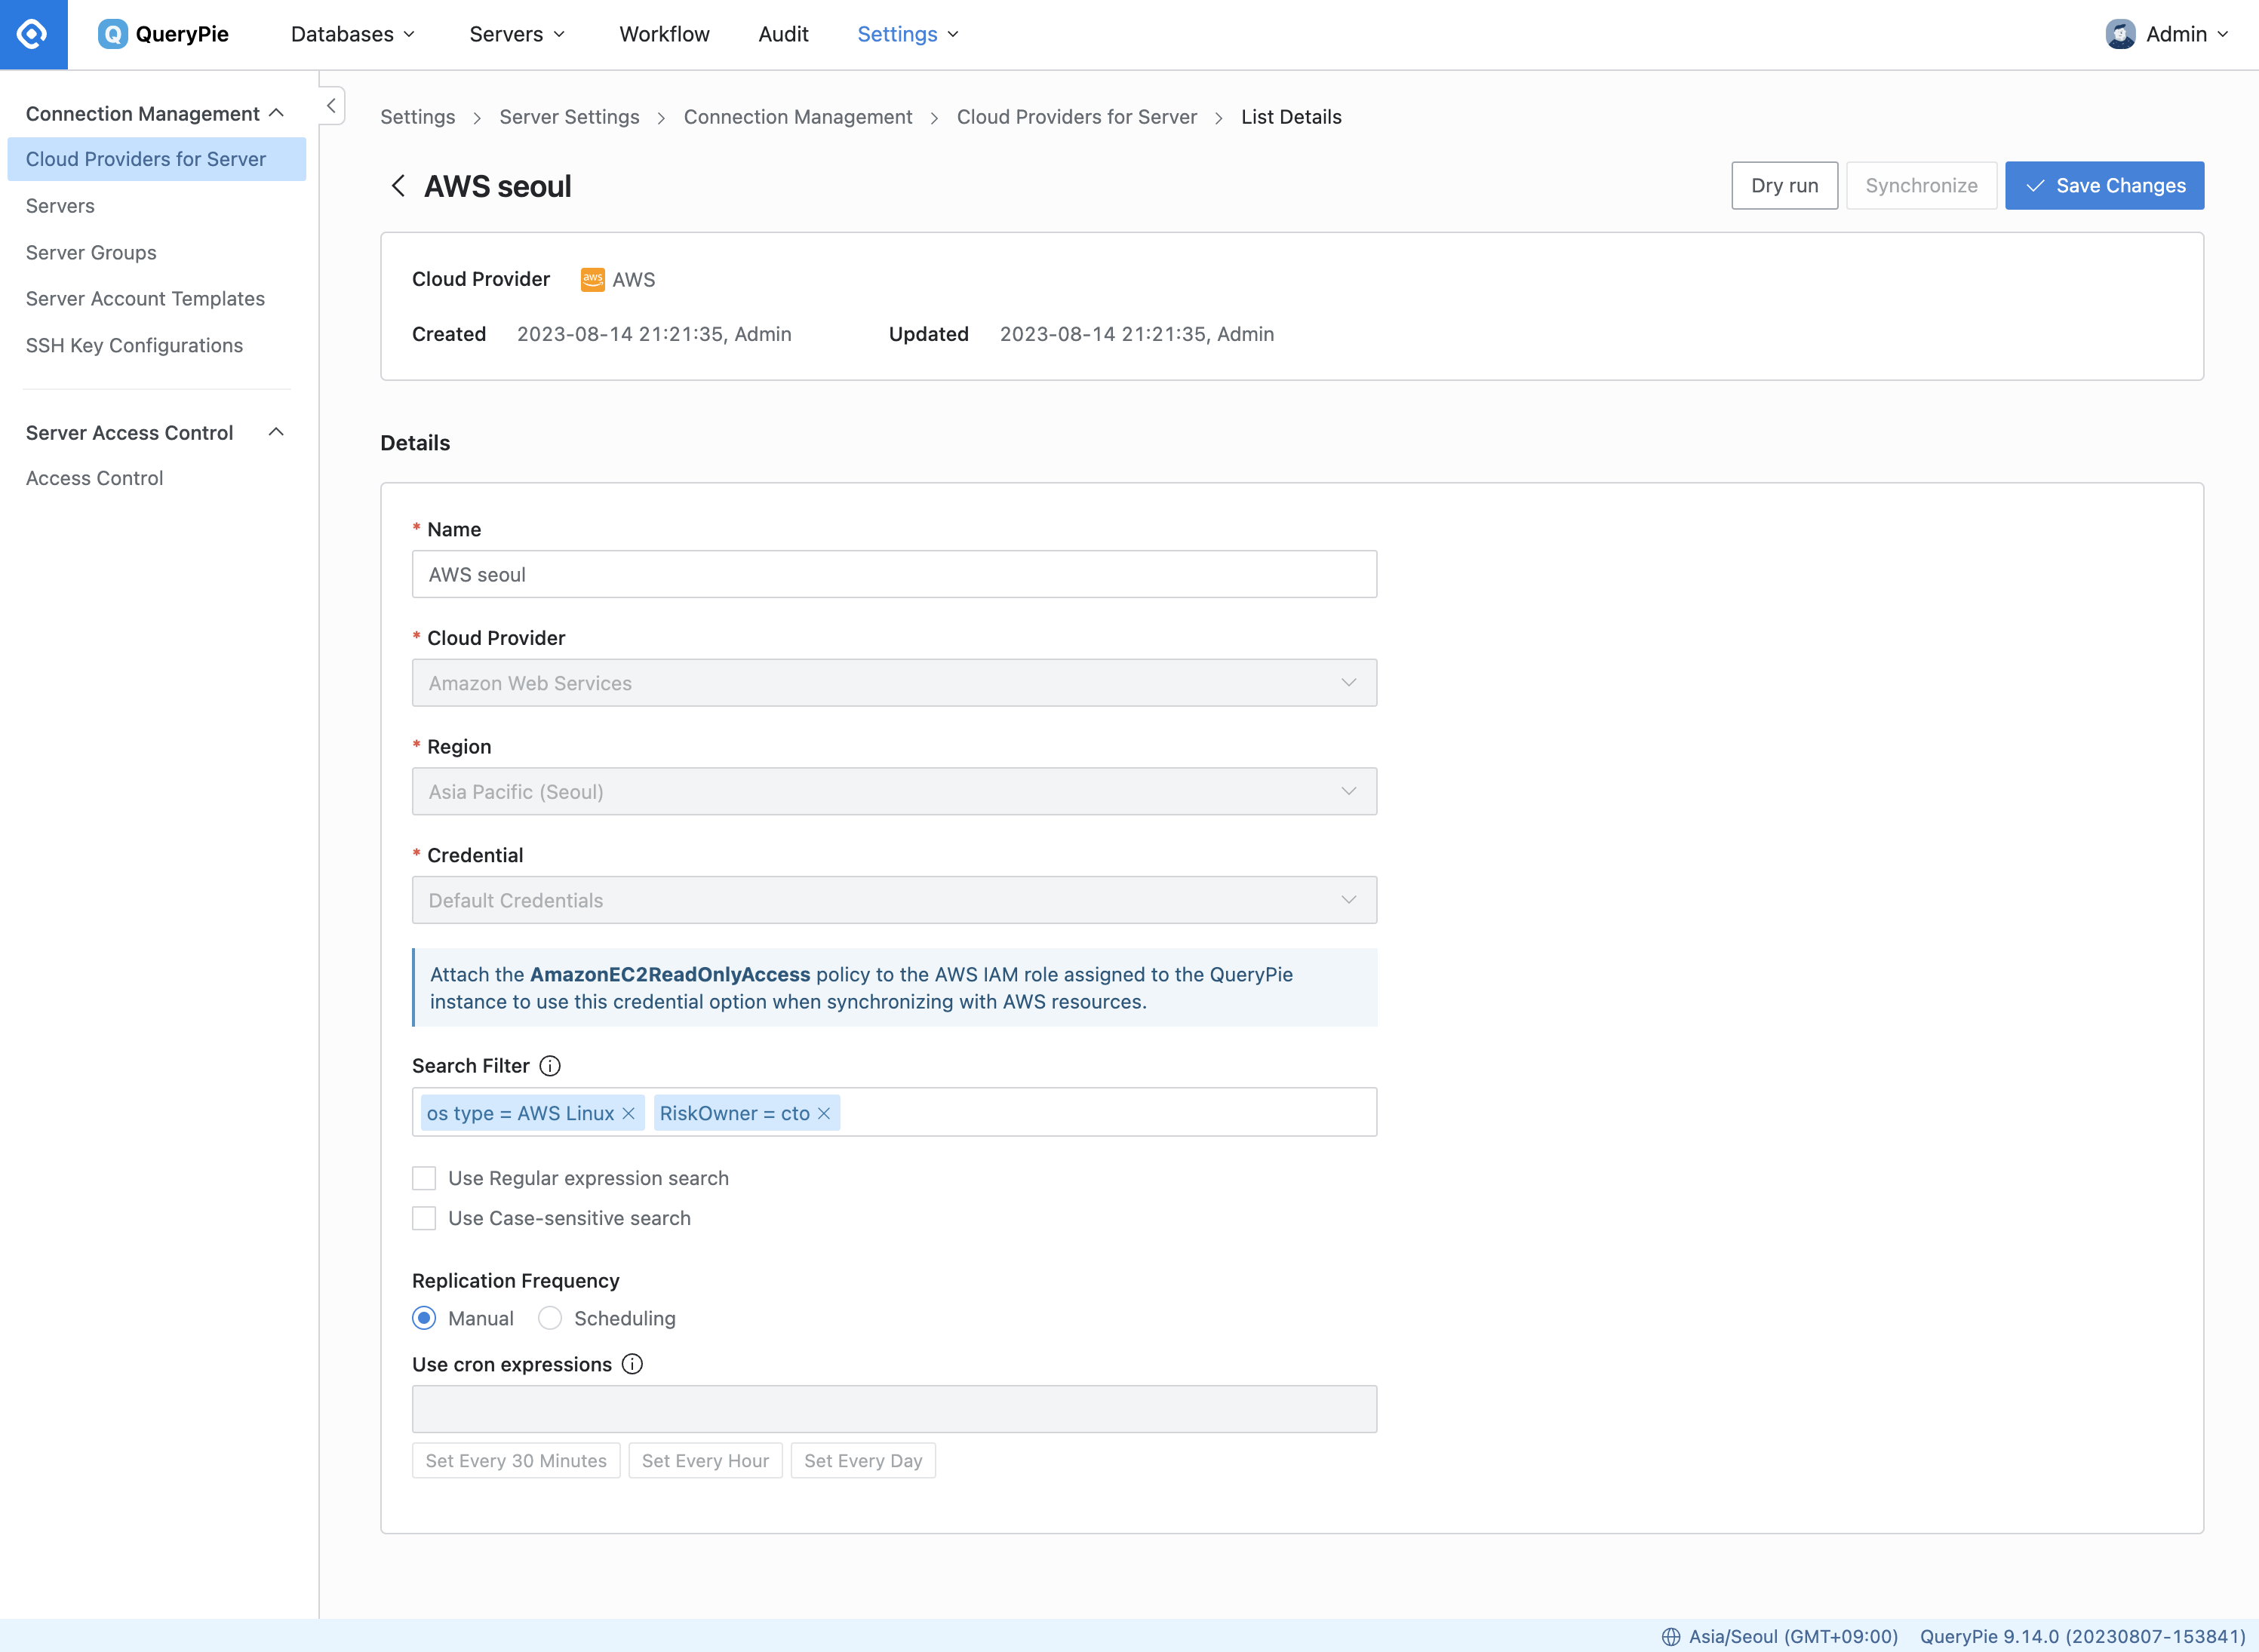Select Server Groups in the sidebar
Image resolution: width=2259 pixels, height=1652 pixels.
[x=91, y=253]
